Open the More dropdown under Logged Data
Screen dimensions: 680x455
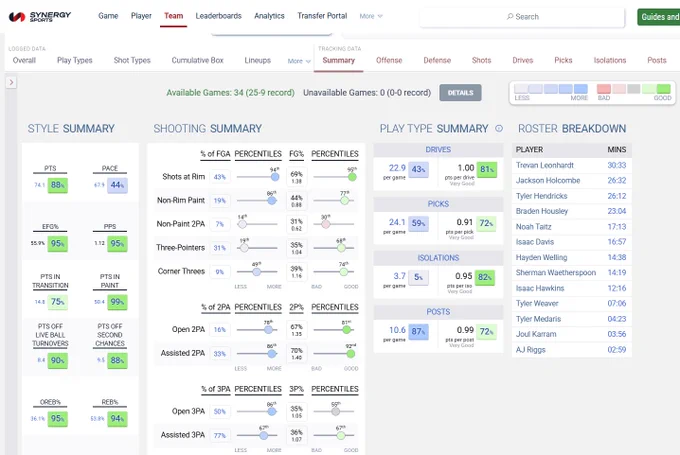[x=299, y=61]
